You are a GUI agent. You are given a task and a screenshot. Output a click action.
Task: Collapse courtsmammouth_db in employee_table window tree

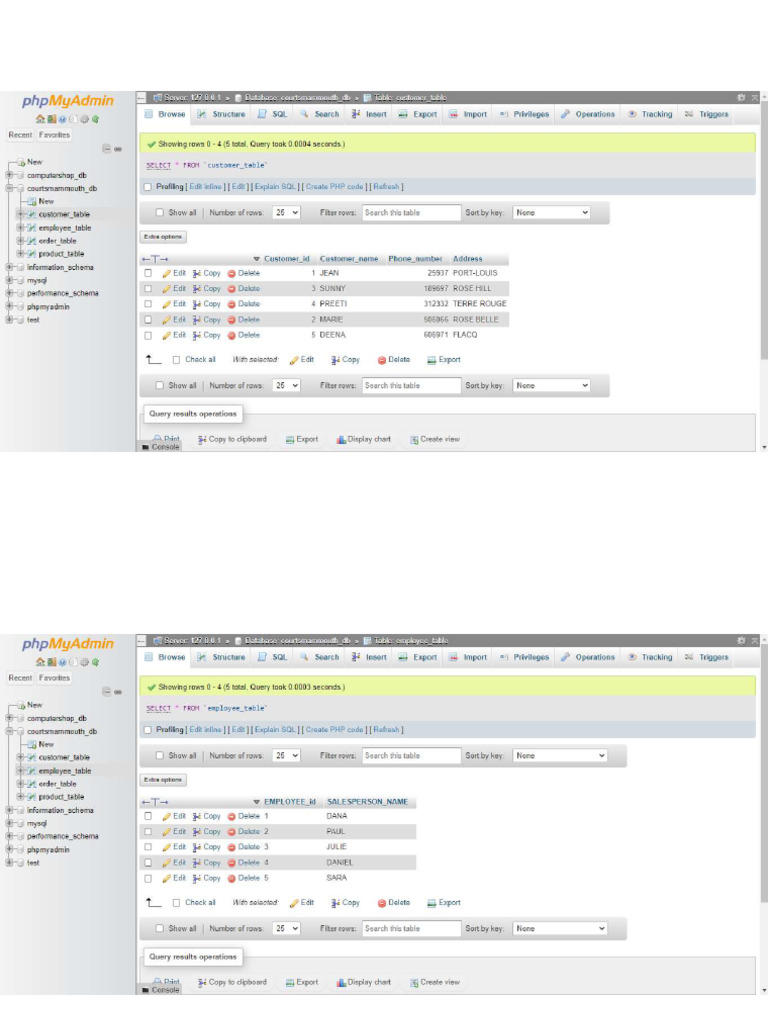9,731
